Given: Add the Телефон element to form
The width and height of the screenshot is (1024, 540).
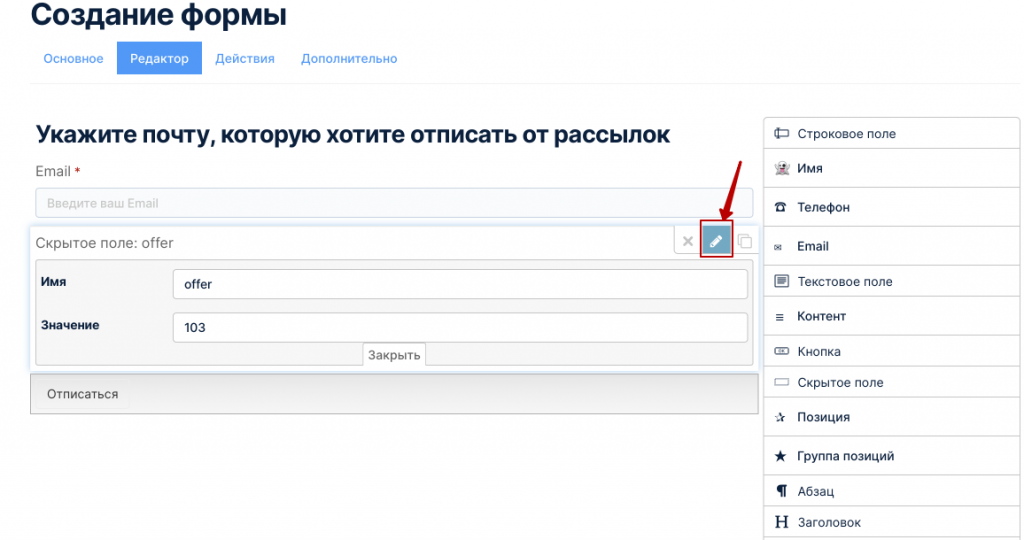Looking at the screenshot, I should click(891, 207).
